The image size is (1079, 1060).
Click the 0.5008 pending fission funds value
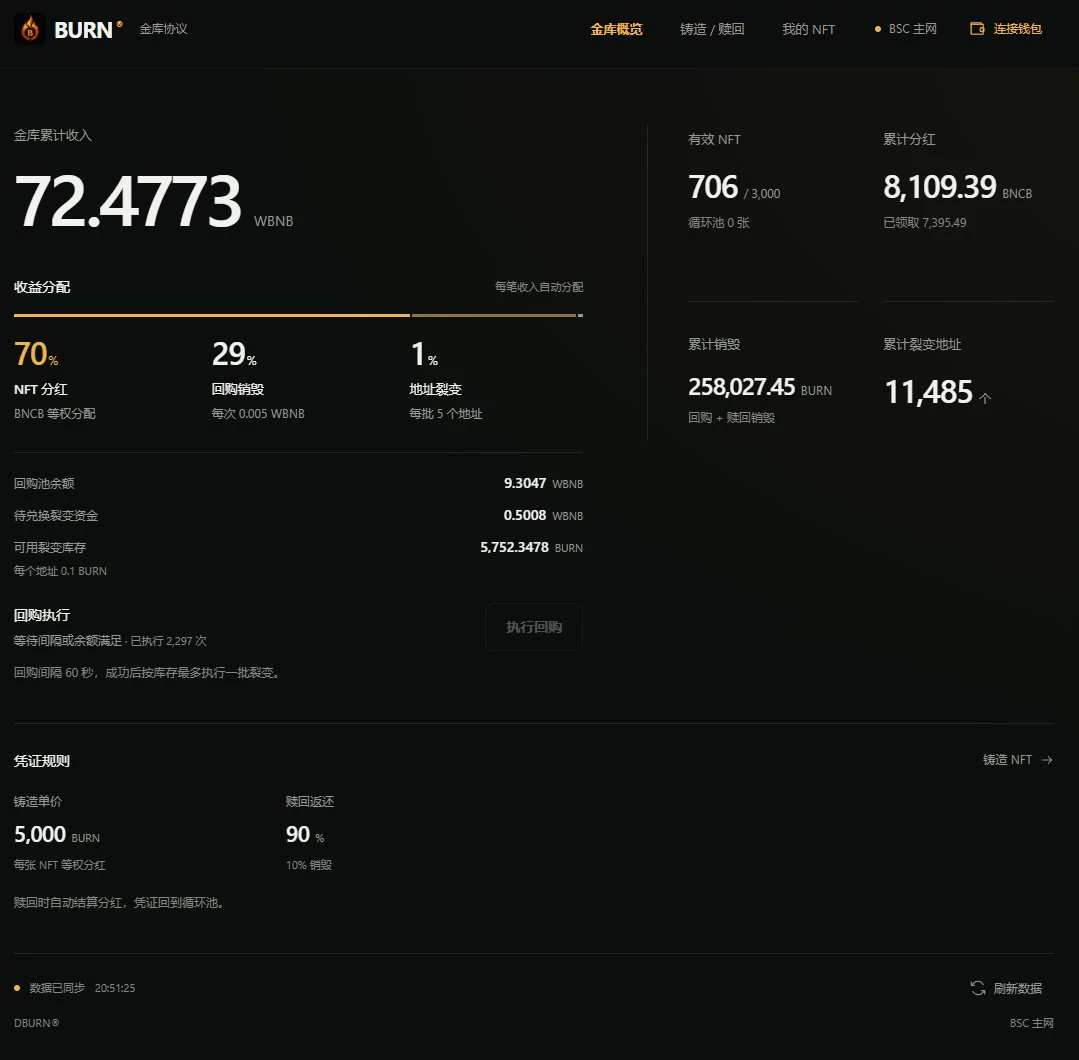click(x=524, y=516)
